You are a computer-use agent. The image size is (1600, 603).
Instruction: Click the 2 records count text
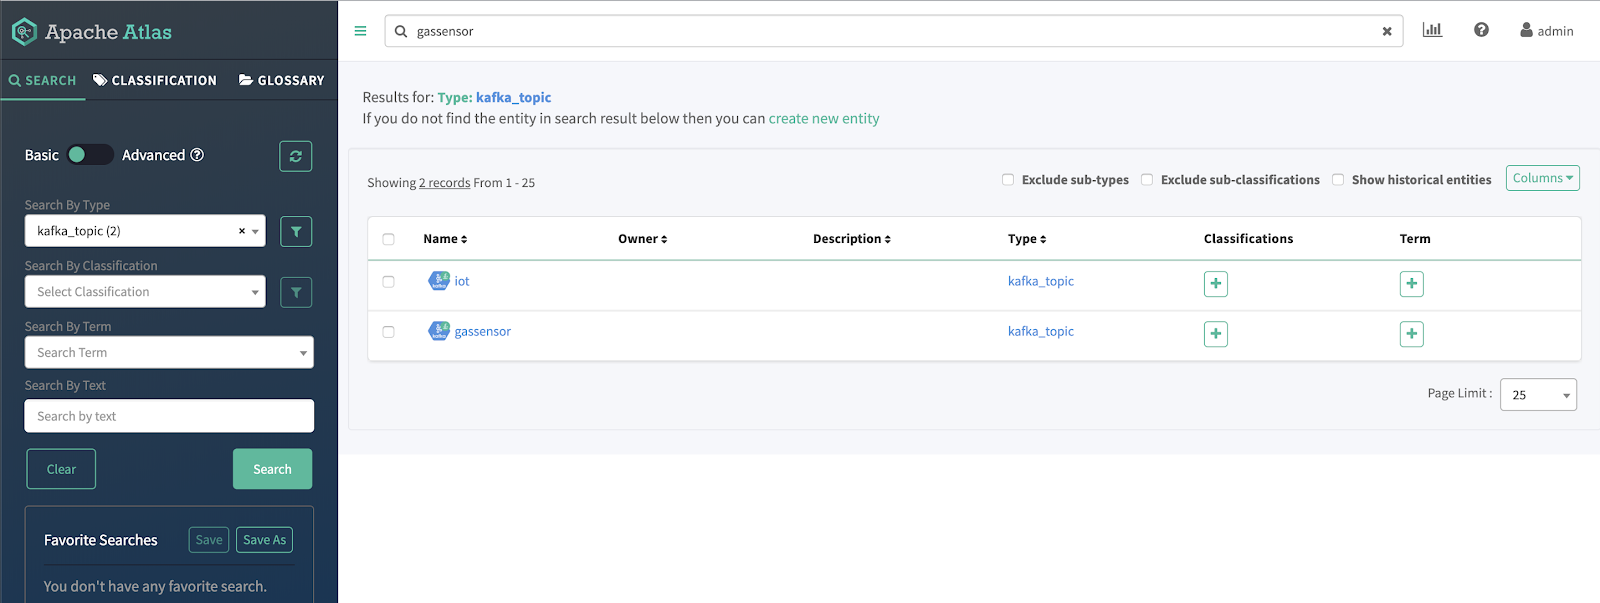pyautogui.click(x=445, y=183)
